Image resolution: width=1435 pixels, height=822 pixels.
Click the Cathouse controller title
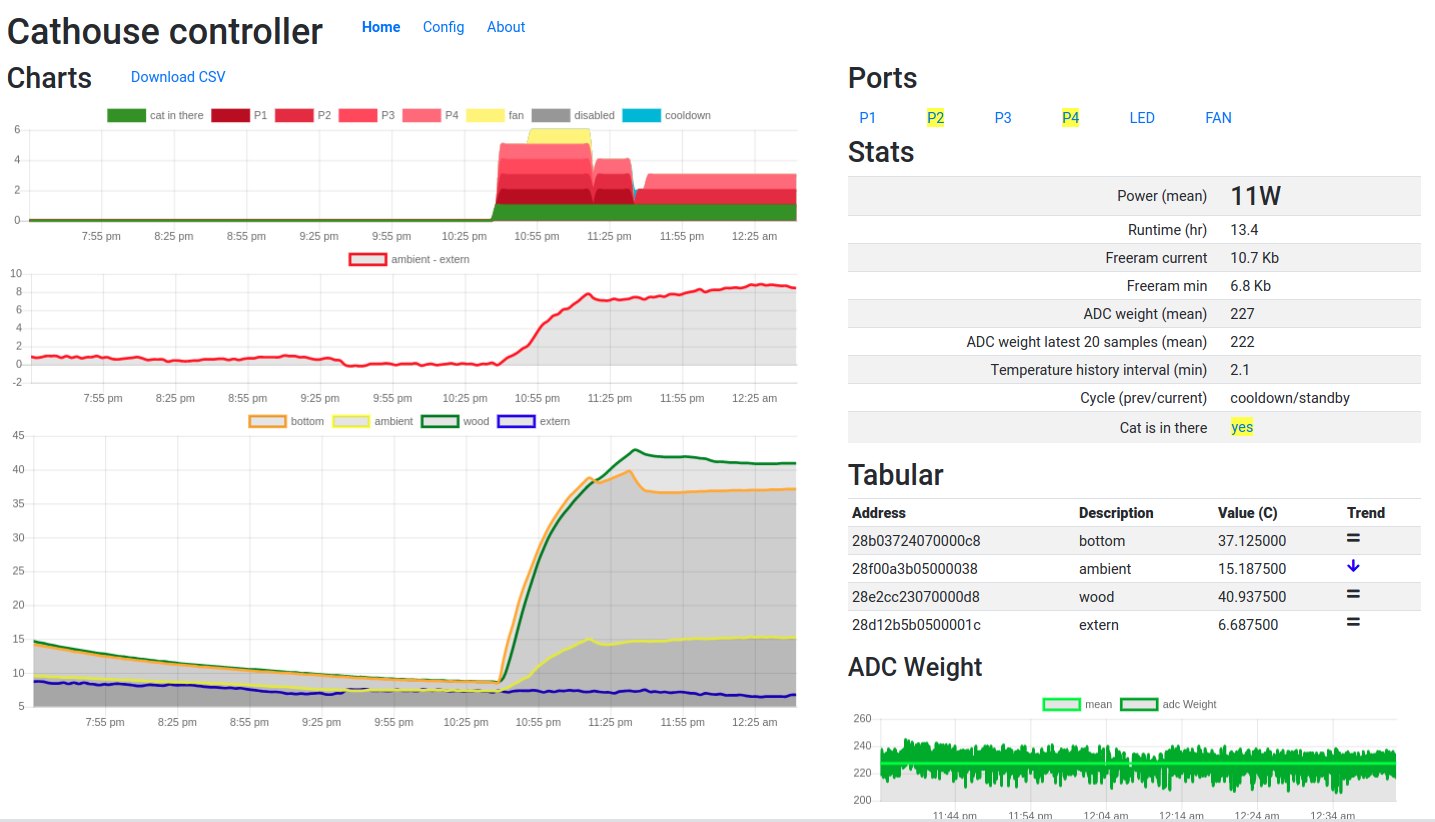tap(165, 32)
